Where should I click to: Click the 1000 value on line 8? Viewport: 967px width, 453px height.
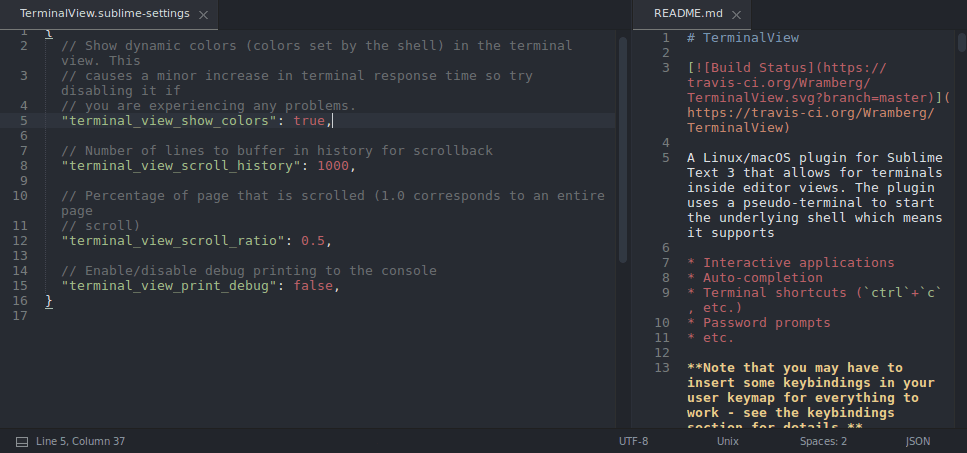tap(333, 166)
